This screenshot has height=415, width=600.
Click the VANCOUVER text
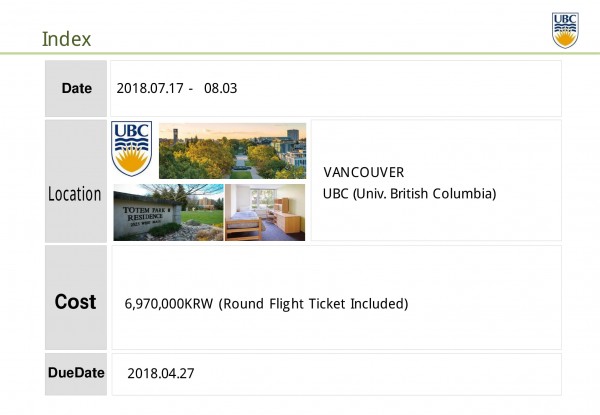coord(364,172)
